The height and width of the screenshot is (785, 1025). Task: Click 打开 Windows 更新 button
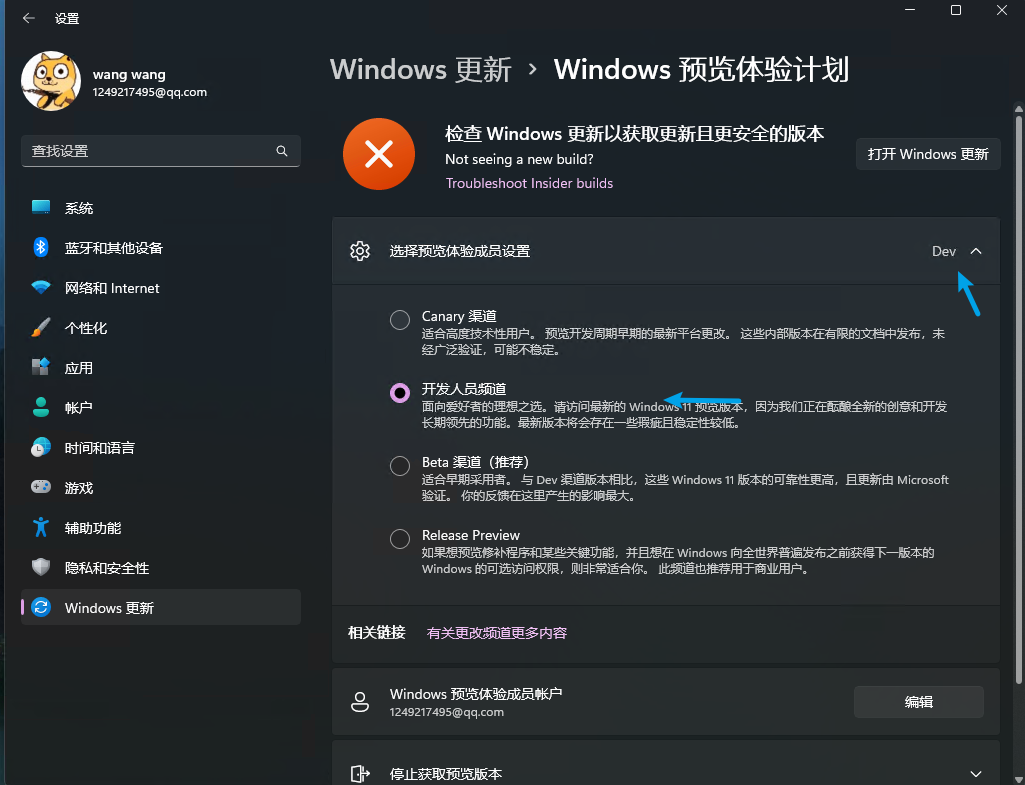pyautogui.click(x=928, y=154)
